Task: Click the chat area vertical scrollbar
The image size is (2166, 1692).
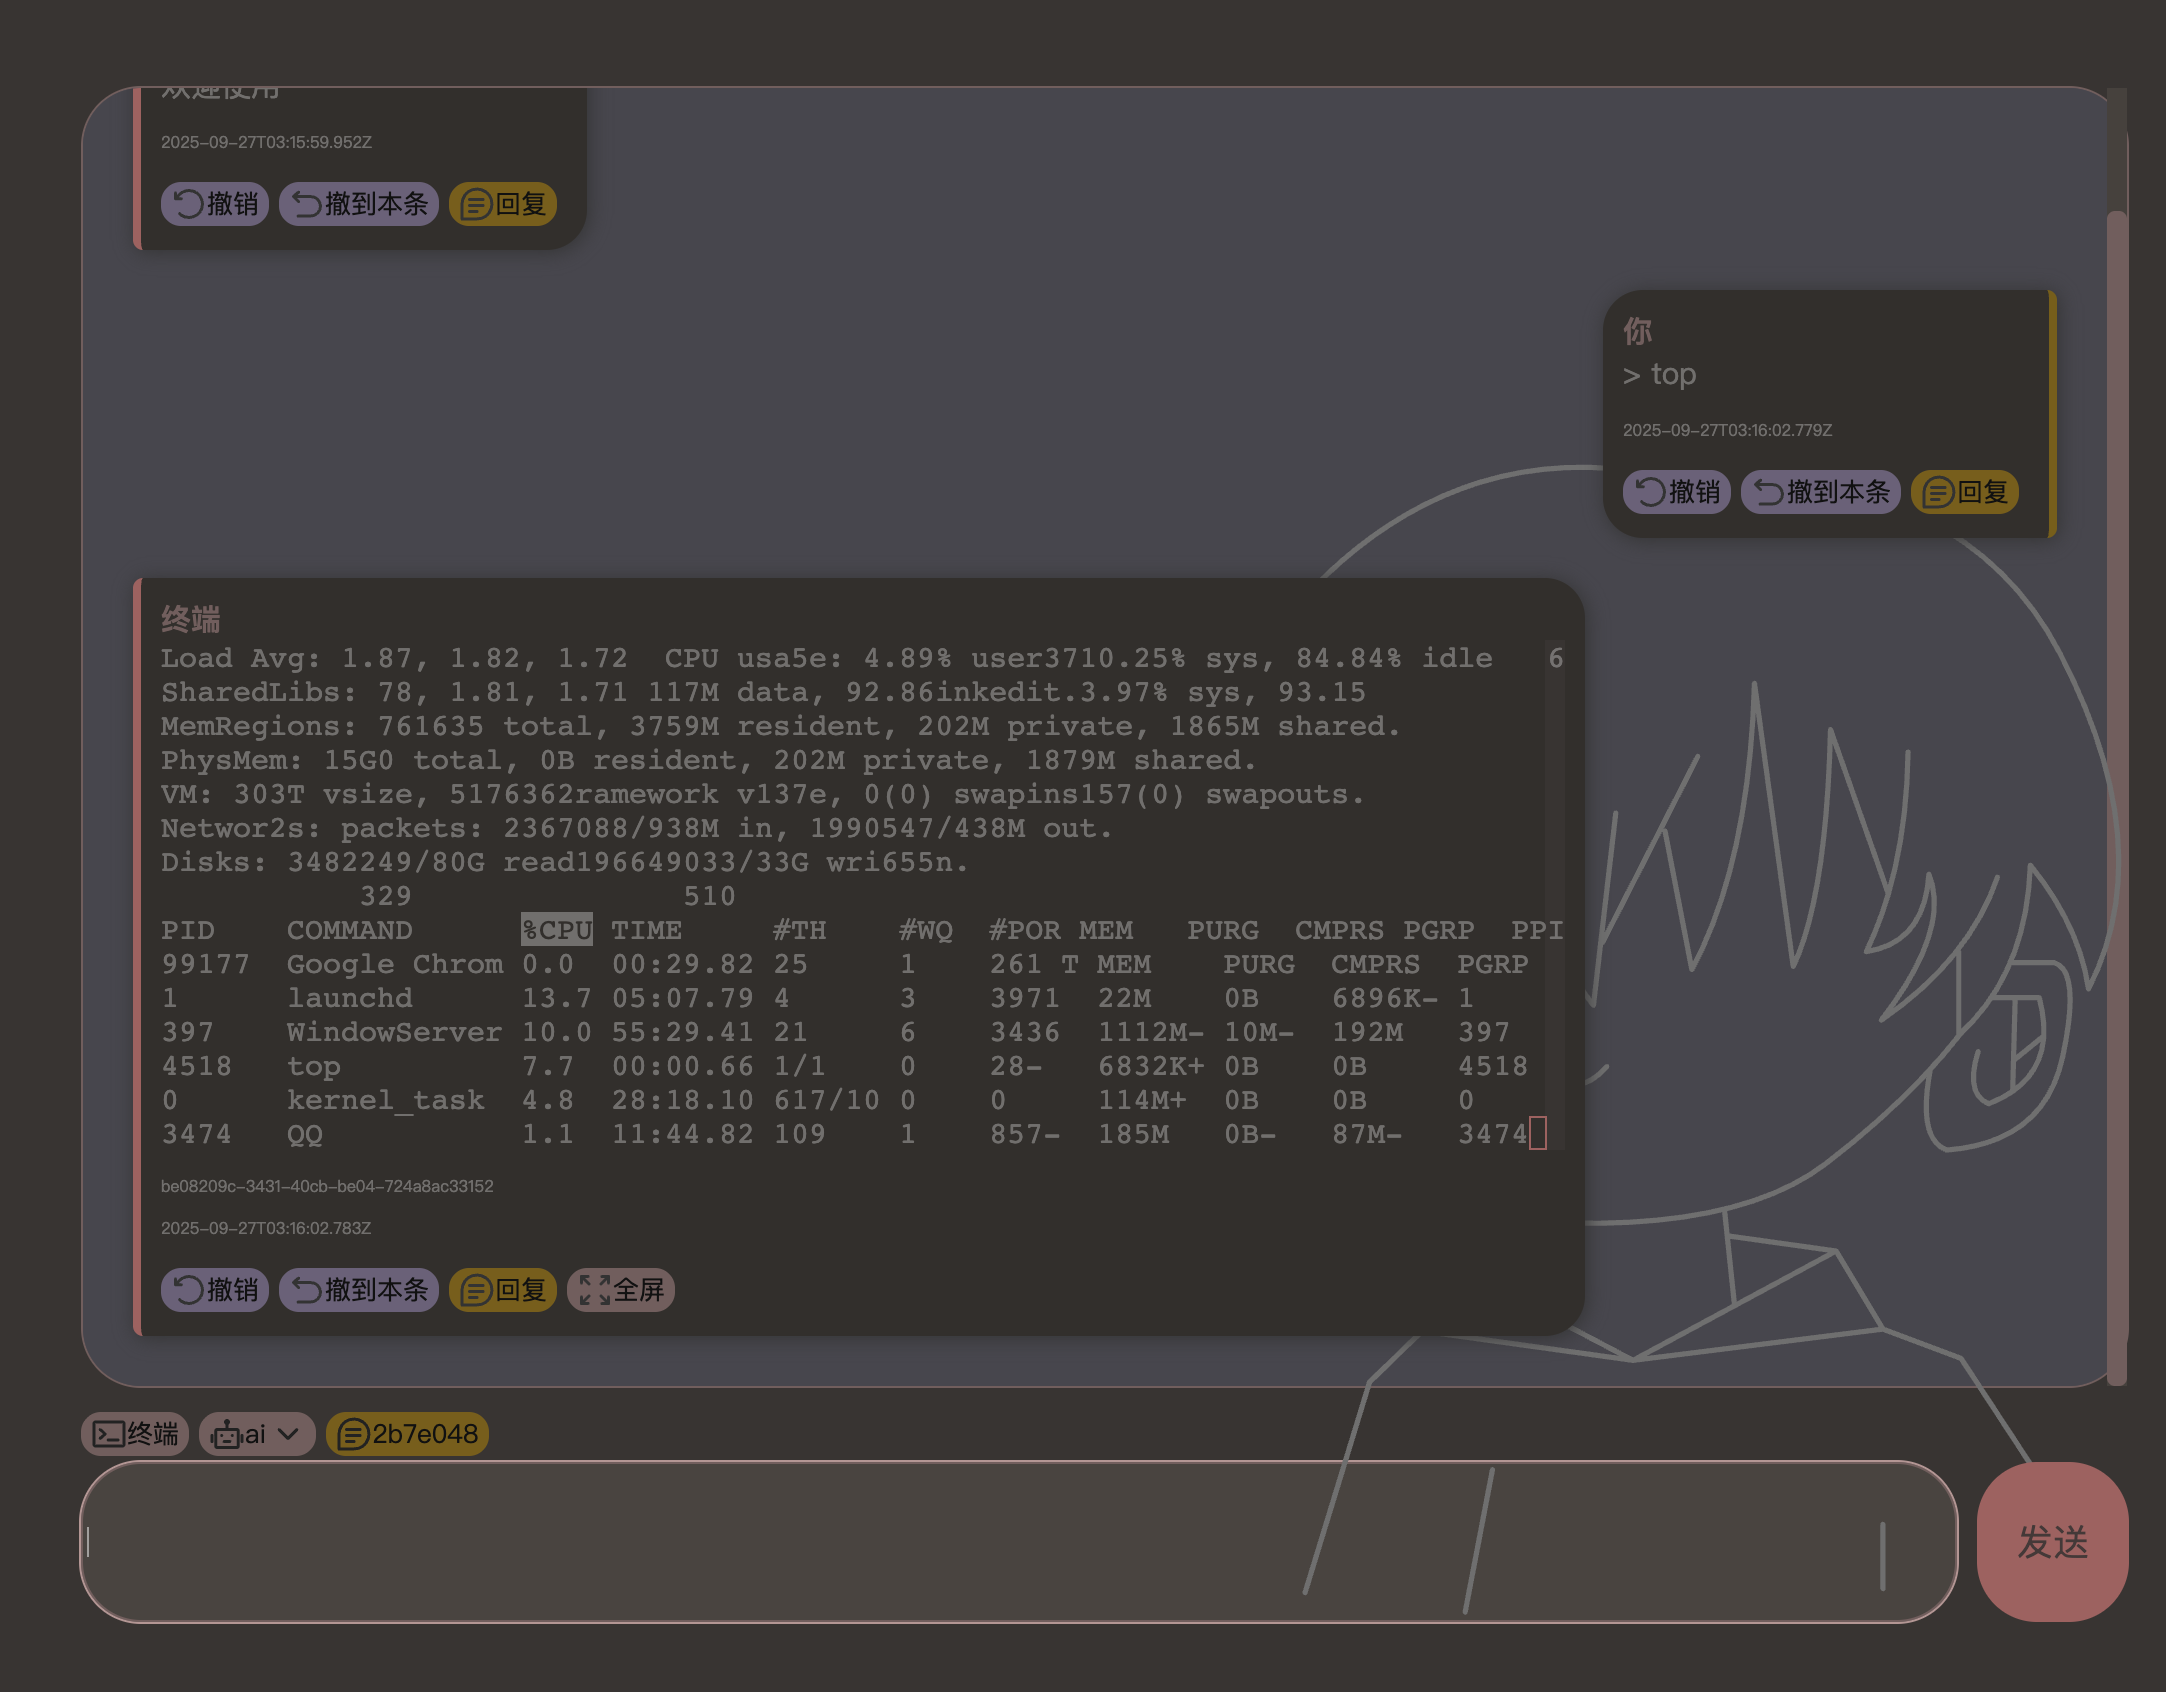Action: 2116,790
